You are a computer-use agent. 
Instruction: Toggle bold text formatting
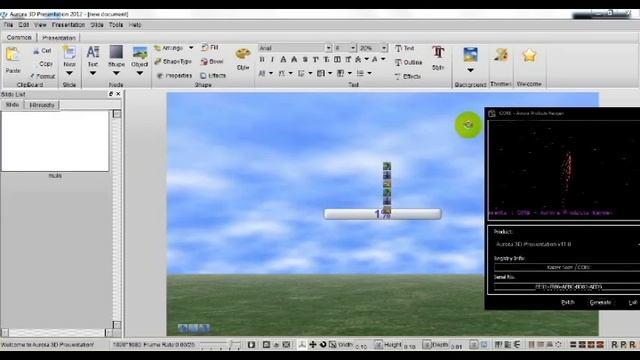262,60
